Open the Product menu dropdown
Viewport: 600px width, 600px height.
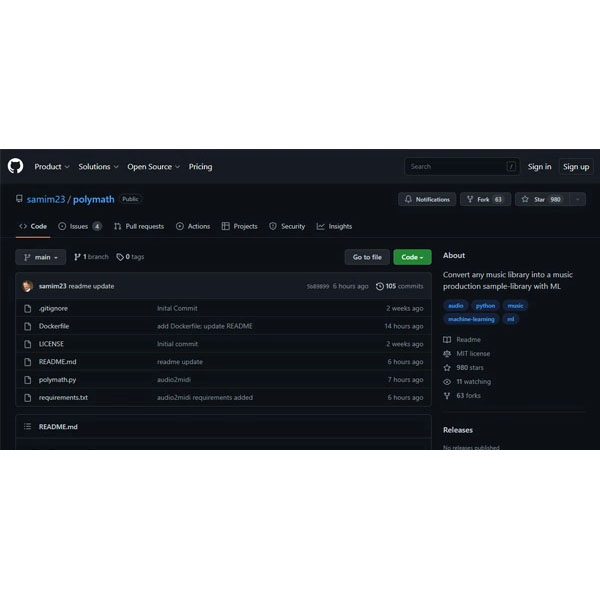point(51,167)
